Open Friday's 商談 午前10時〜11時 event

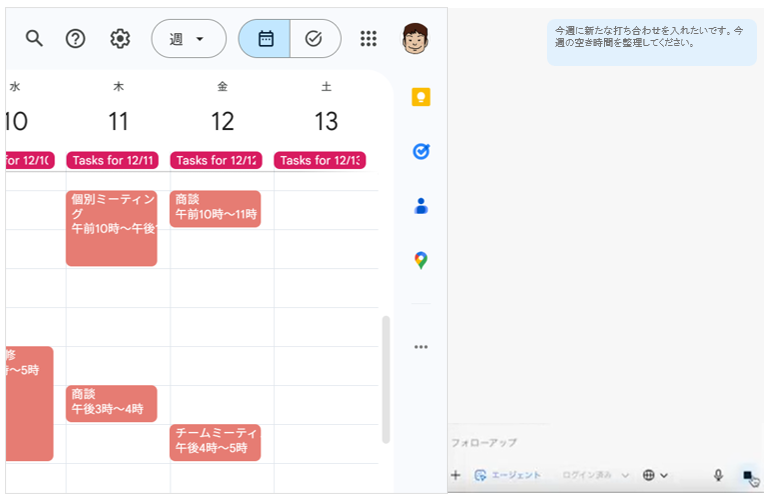coord(215,209)
